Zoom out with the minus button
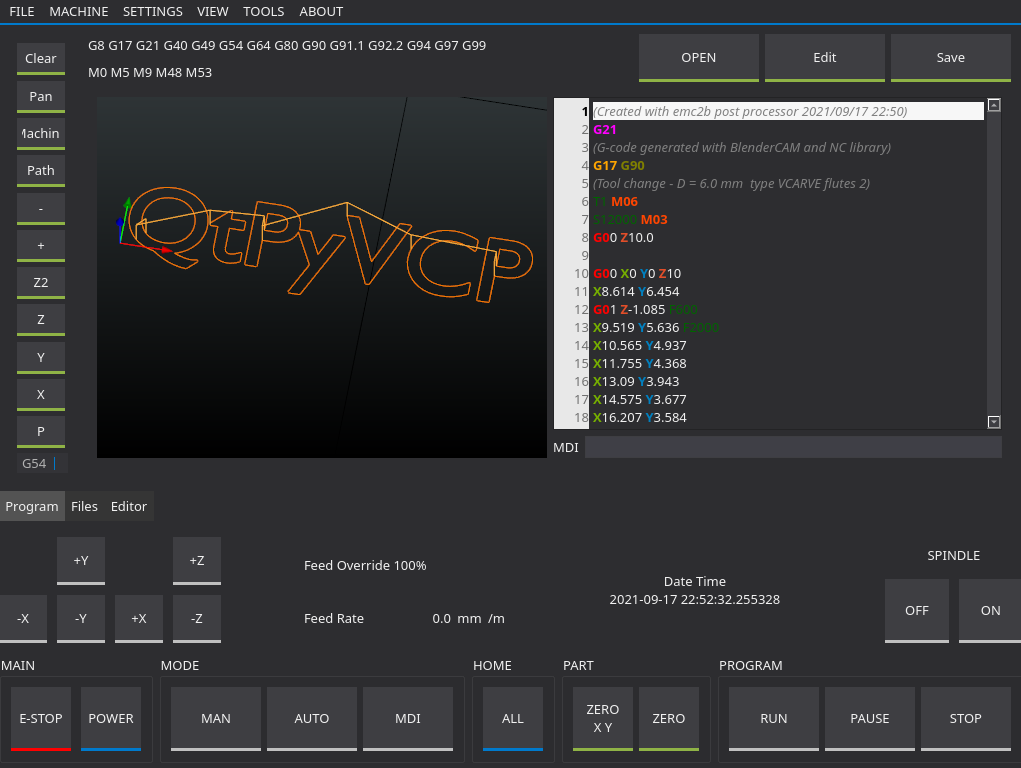This screenshot has height=768, width=1021. tap(41, 208)
